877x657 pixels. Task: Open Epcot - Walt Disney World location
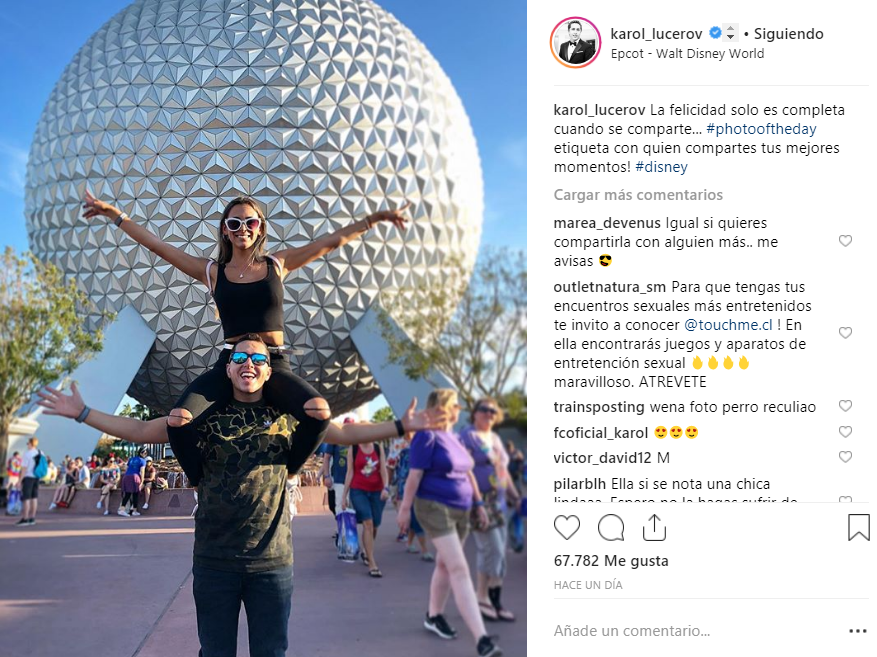pyautogui.click(x=687, y=54)
